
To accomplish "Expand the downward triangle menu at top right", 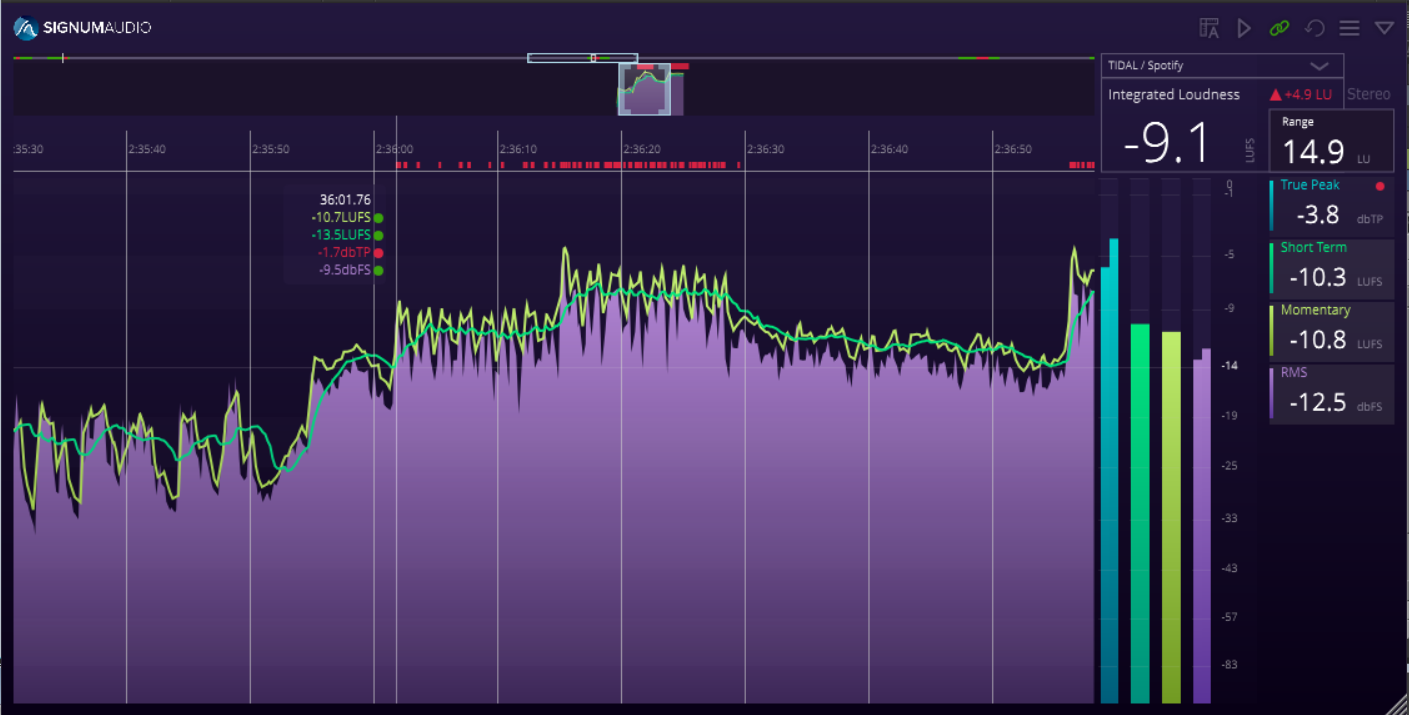I will pos(1384,28).
